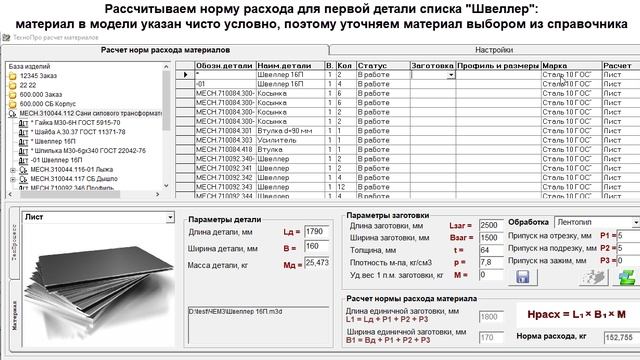640x360 pixels.
Task: Click the sheet metal material thumbnail image
Action: [x=98, y=285]
